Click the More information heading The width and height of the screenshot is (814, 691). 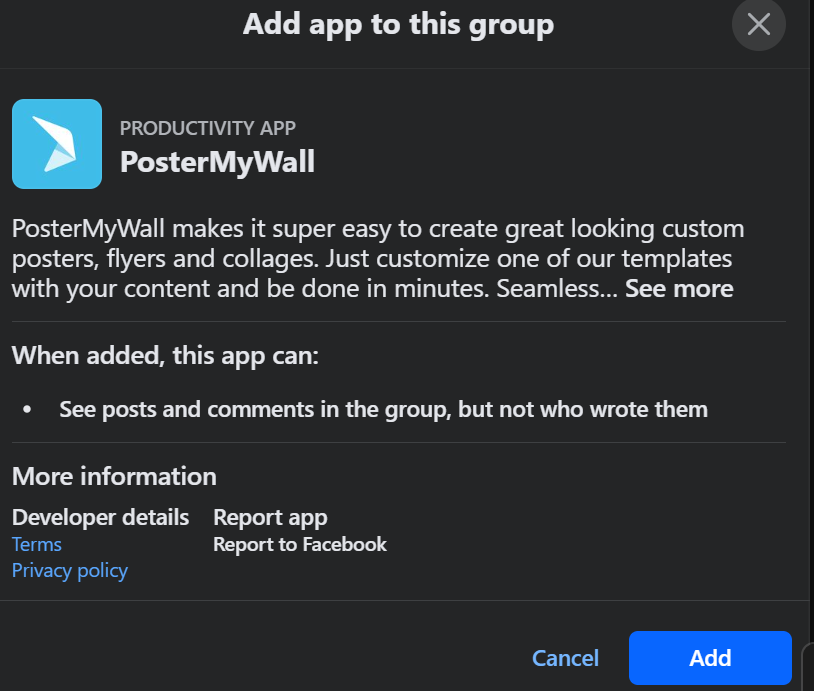pyautogui.click(x=114, y=476)
